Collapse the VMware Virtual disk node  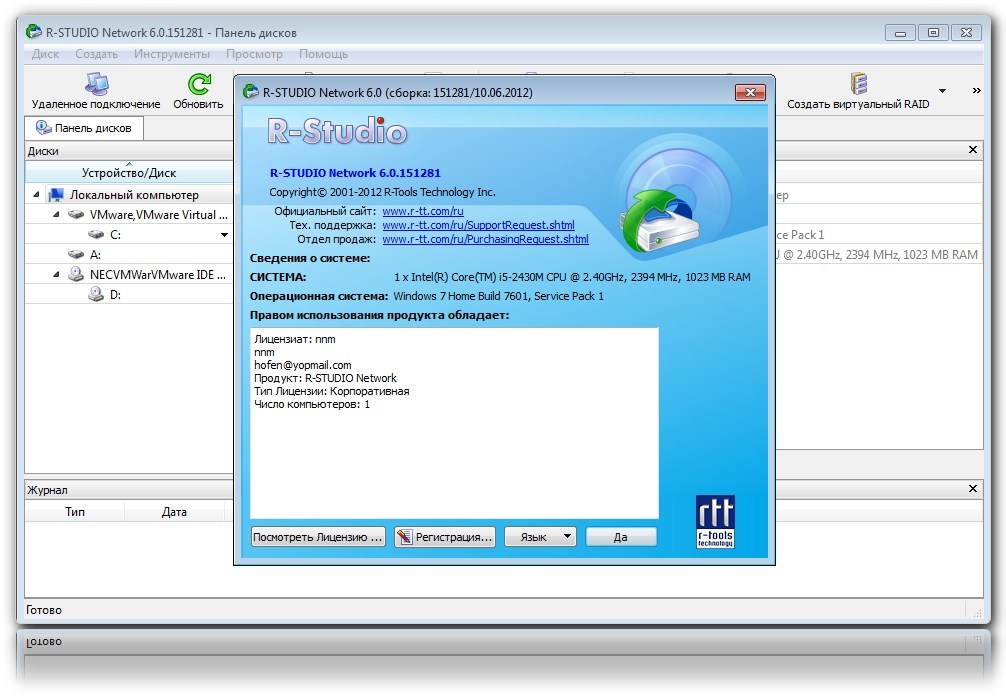click(x=56, y=215)
